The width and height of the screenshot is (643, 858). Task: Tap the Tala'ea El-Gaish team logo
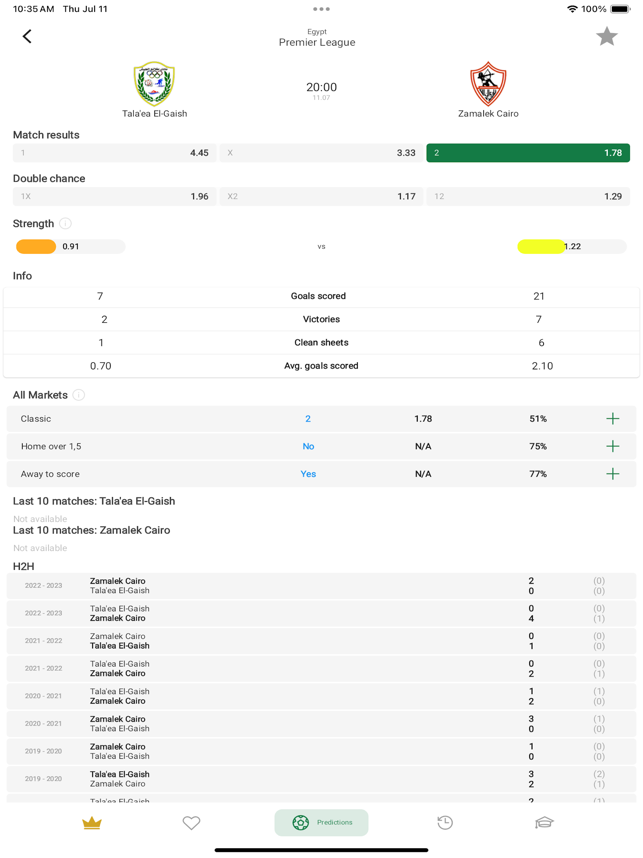(154, 84)
